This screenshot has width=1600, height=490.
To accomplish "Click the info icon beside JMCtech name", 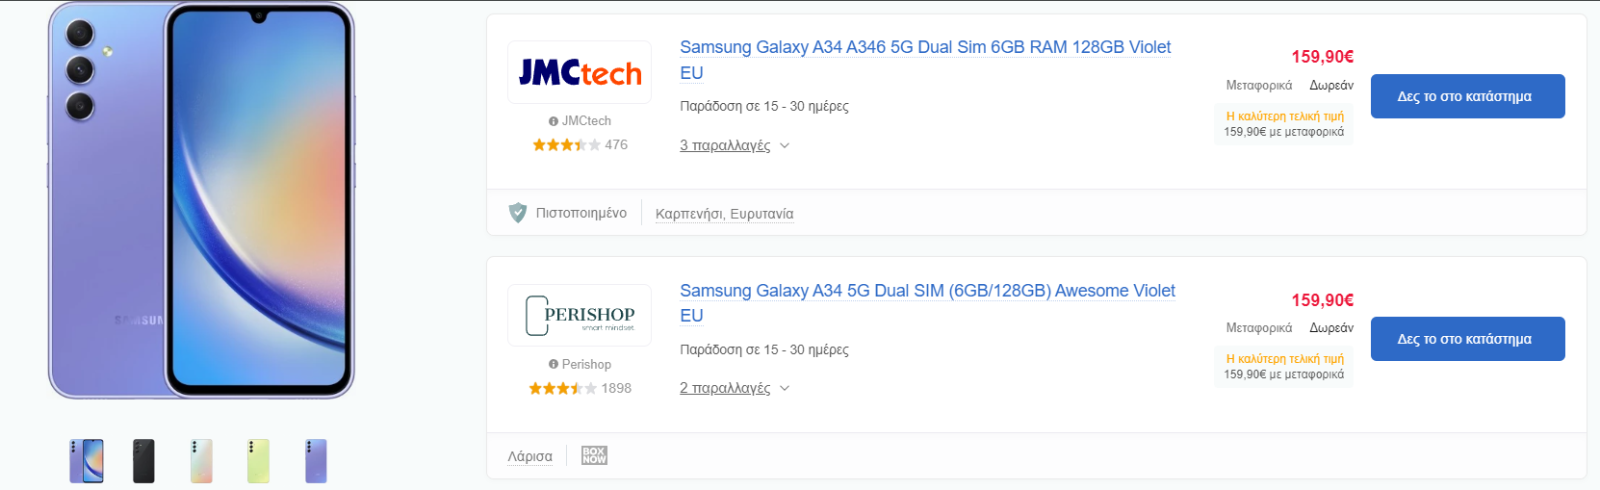I will coord(553,121).
